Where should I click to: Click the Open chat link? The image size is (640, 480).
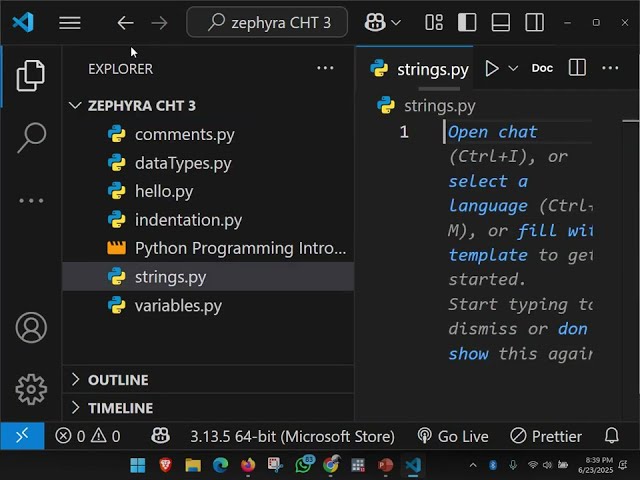point(493,132)
